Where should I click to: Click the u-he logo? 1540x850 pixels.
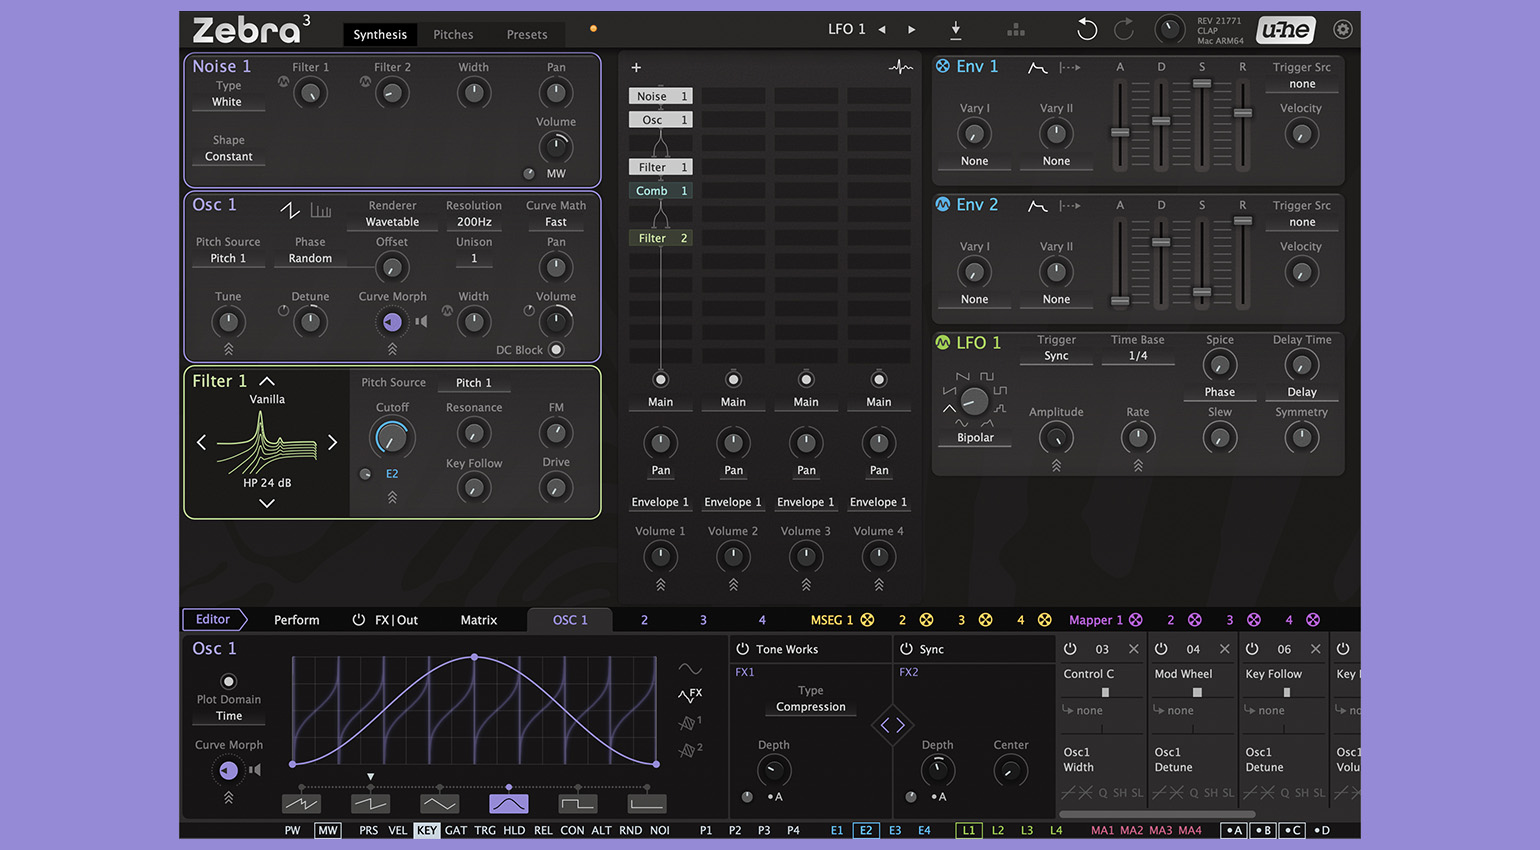click(x=1285, y=30)
